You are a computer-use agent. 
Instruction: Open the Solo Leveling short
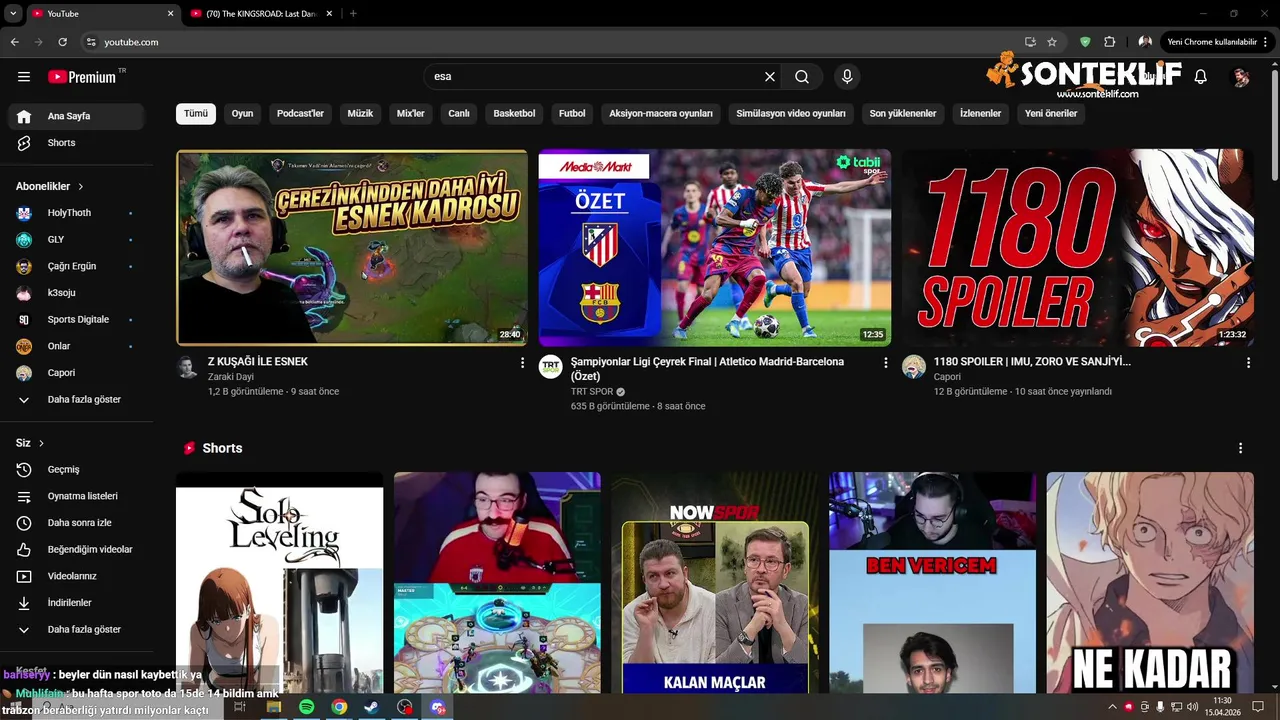pyautogui.click(x=279, y=583)
